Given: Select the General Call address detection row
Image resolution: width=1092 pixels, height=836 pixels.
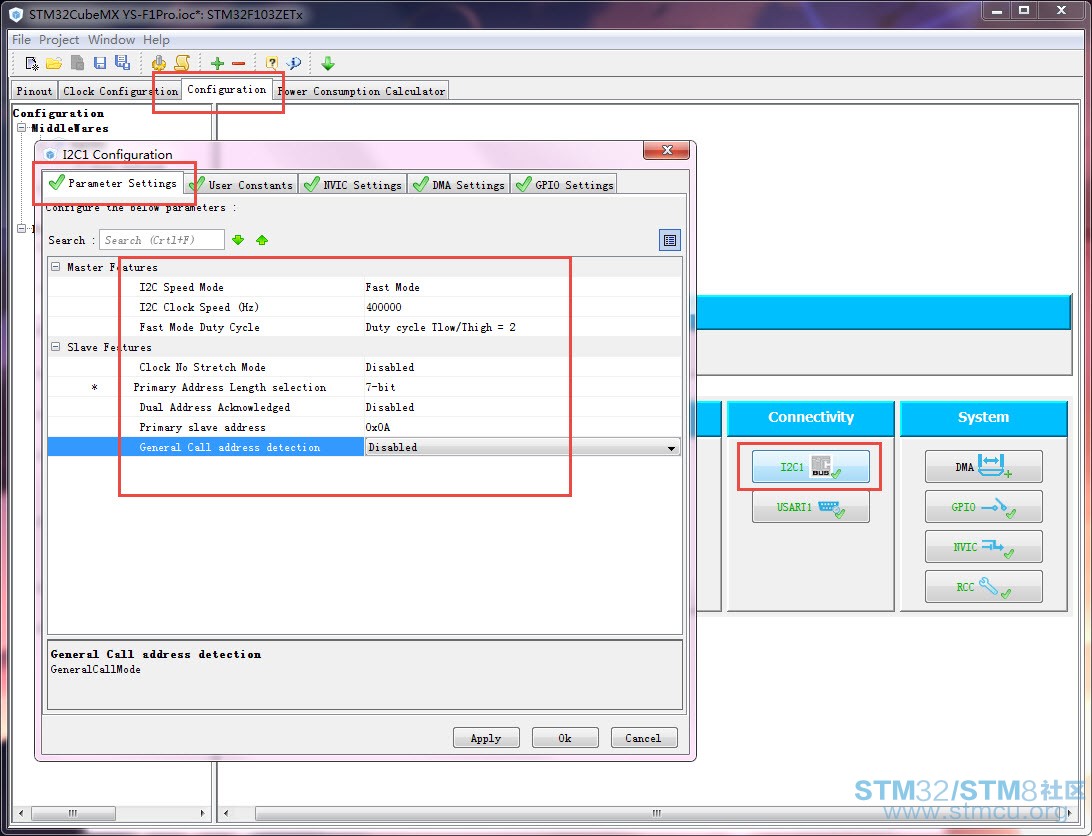Looking at the screenshot, I should (364, 447).
